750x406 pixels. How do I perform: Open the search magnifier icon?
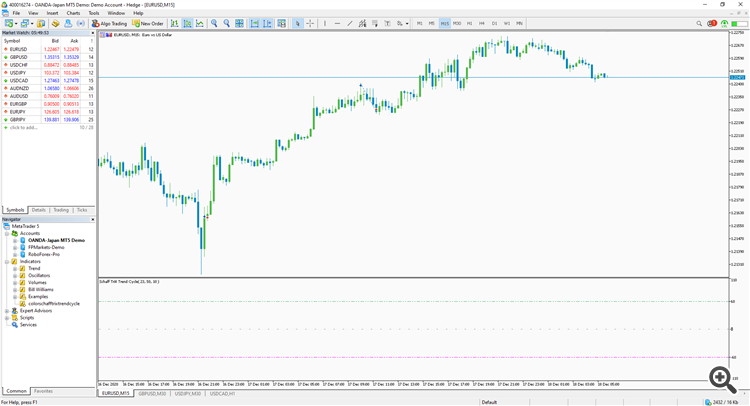click(x=699, y=23)
